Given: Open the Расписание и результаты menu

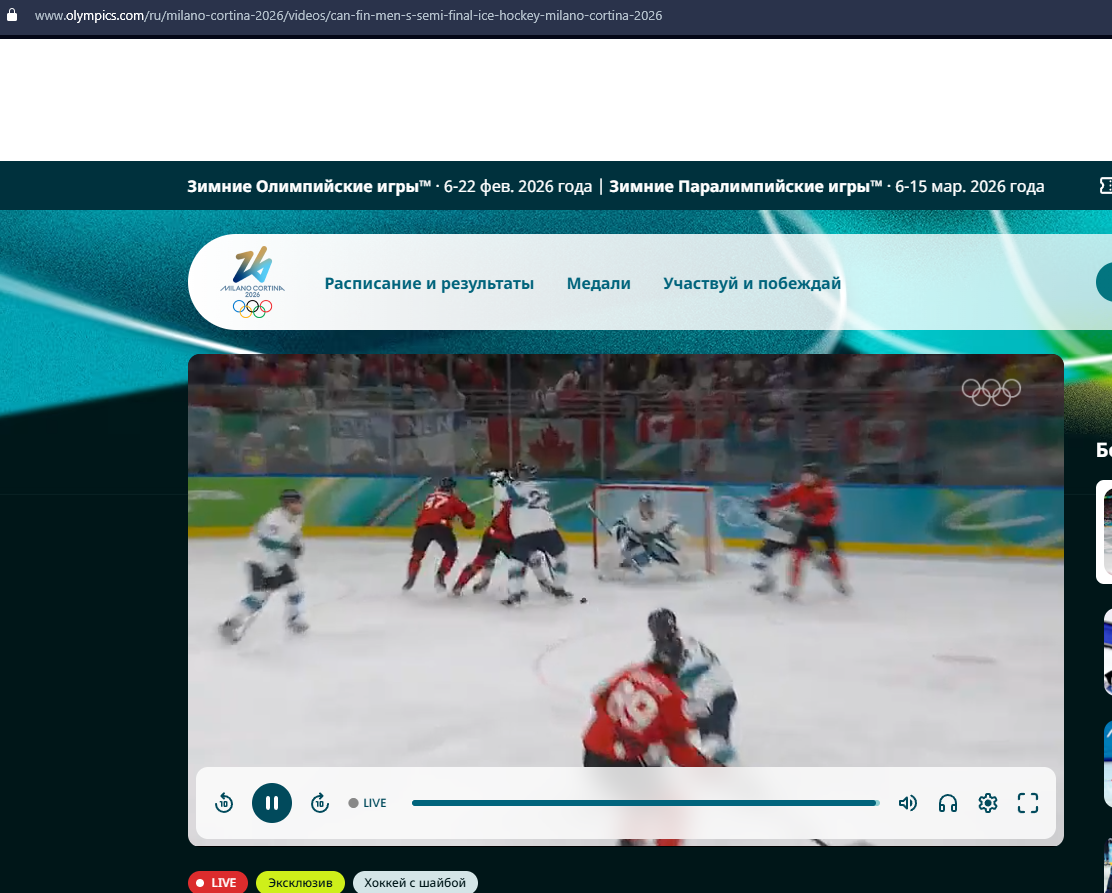Looking at the screenshot, I should 429,283.
